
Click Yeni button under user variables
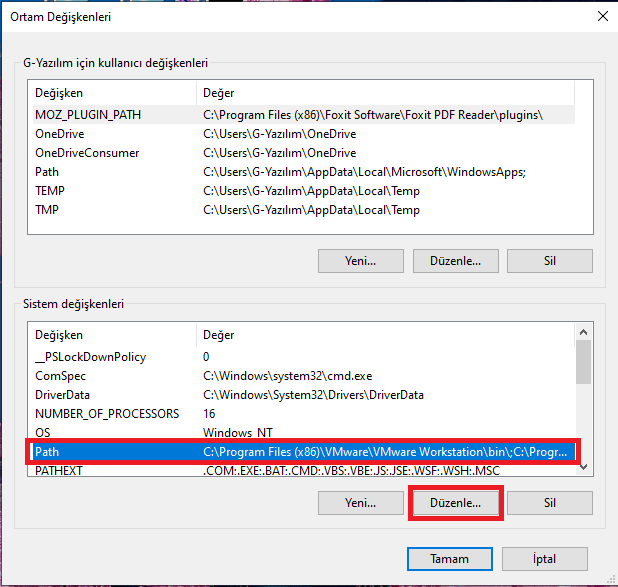[x=361, y=260]
